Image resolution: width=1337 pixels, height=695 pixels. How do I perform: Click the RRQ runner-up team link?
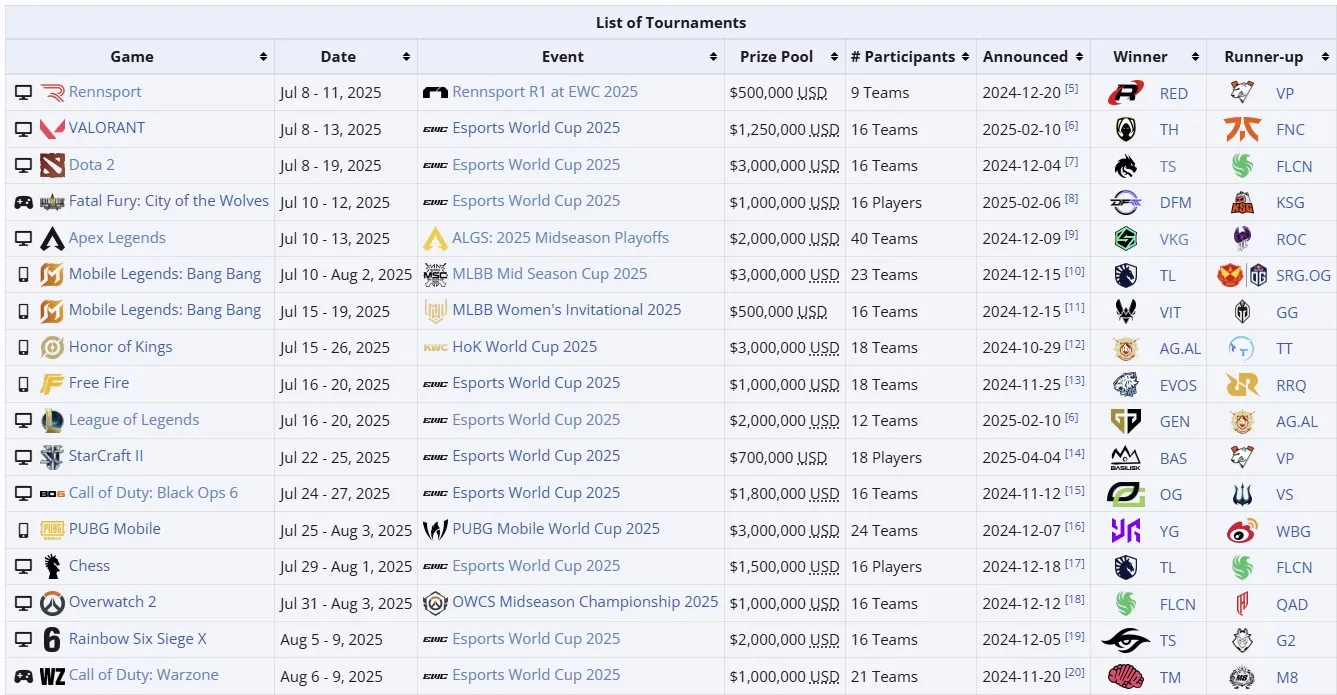(1292, 385)
